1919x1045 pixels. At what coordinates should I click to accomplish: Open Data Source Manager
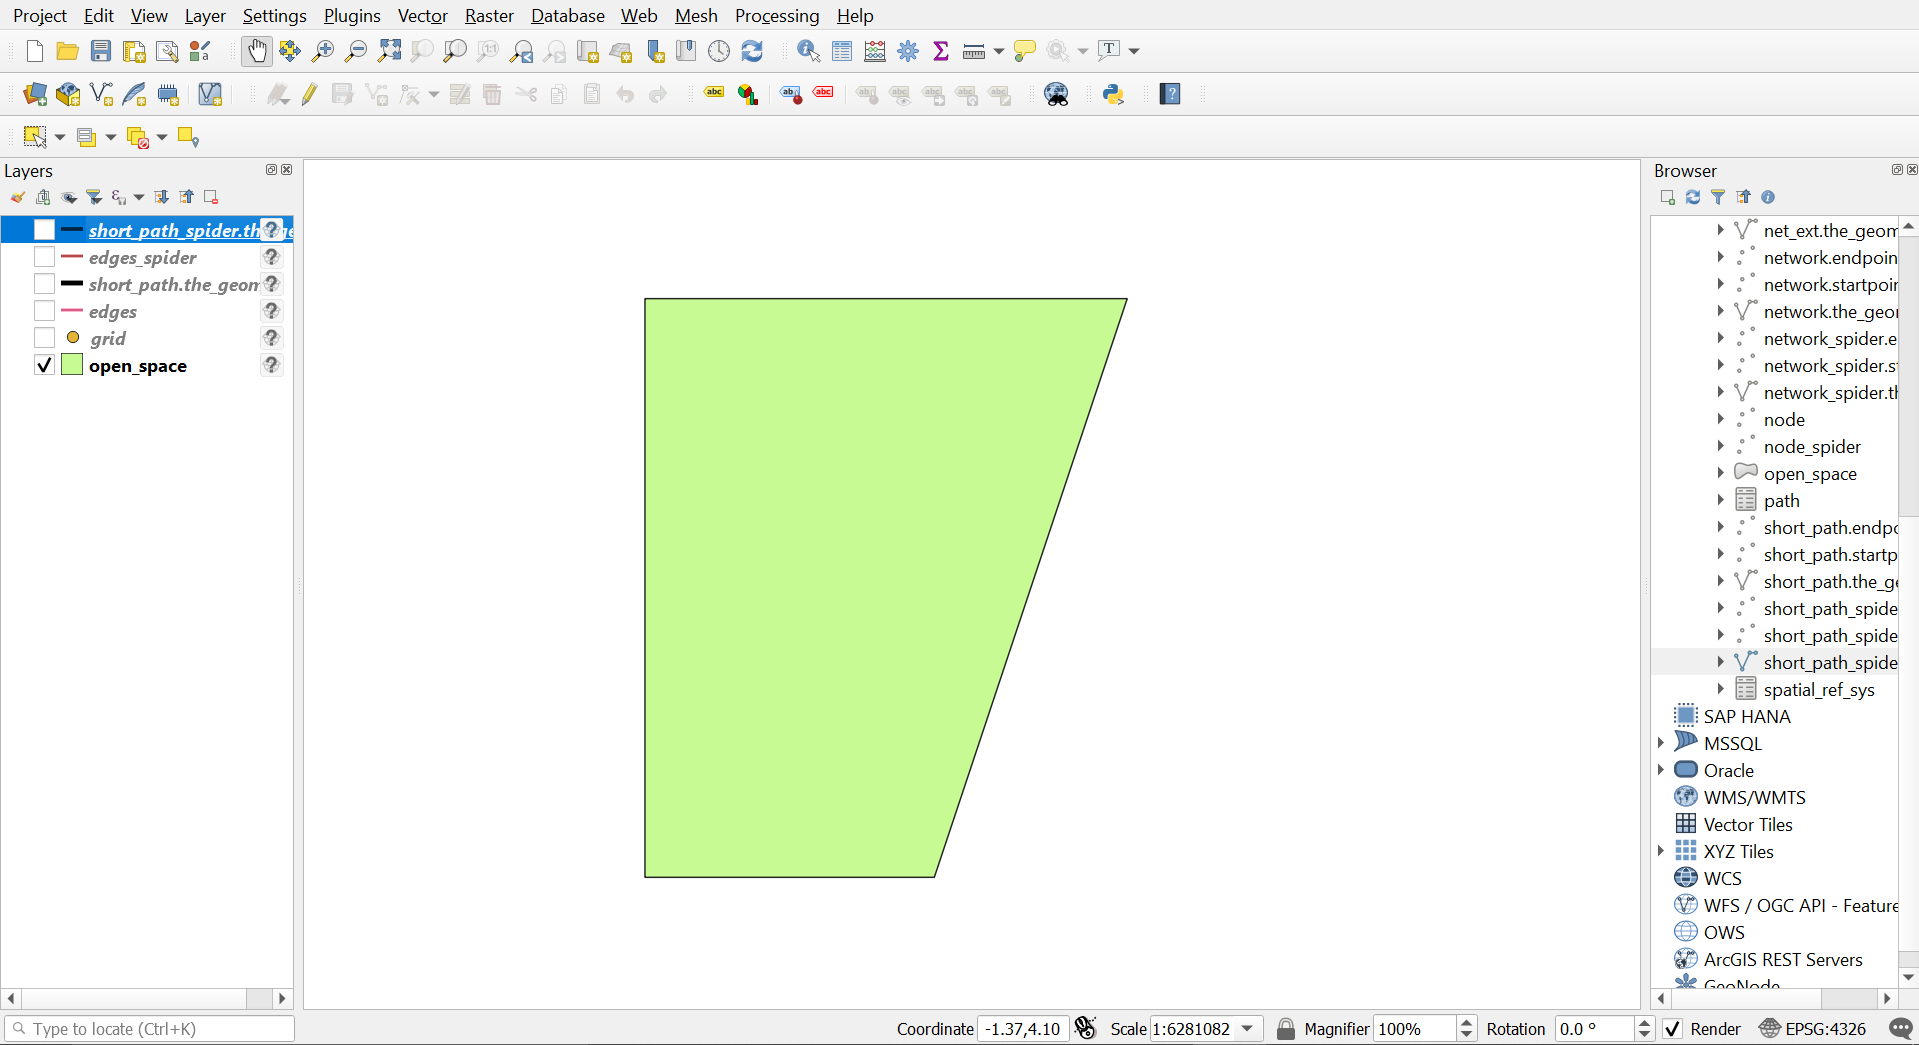tap(35, 94)
